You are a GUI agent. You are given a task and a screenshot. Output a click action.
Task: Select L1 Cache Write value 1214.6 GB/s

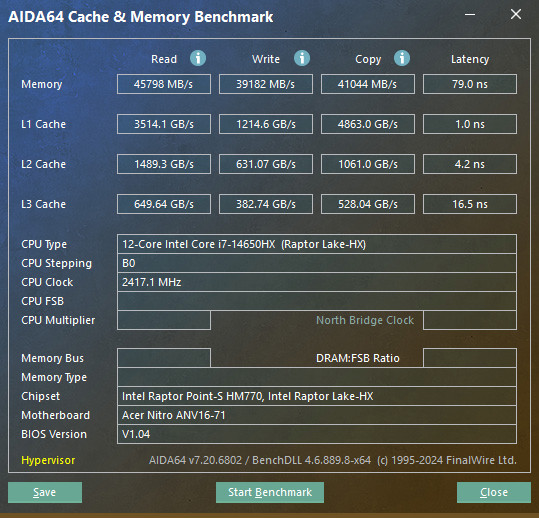[266, 124]
